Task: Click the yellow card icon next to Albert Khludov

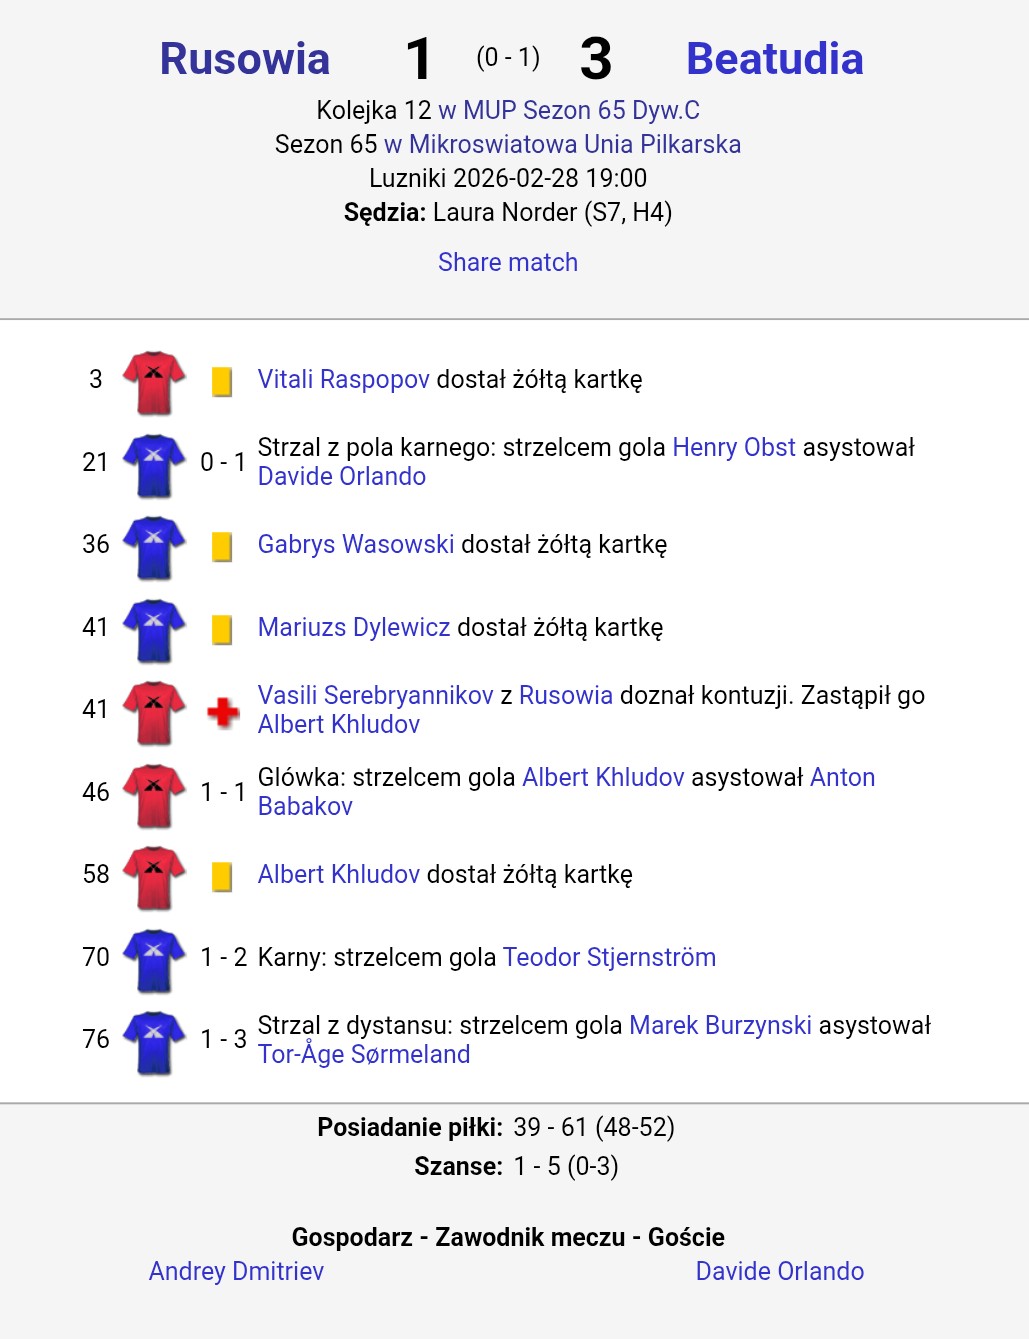Action: click(x=222, y=877)
